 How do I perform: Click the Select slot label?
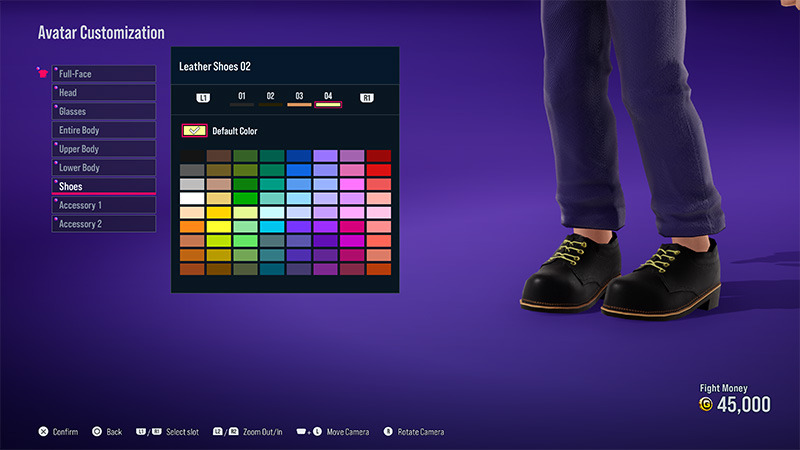point(182,432)
